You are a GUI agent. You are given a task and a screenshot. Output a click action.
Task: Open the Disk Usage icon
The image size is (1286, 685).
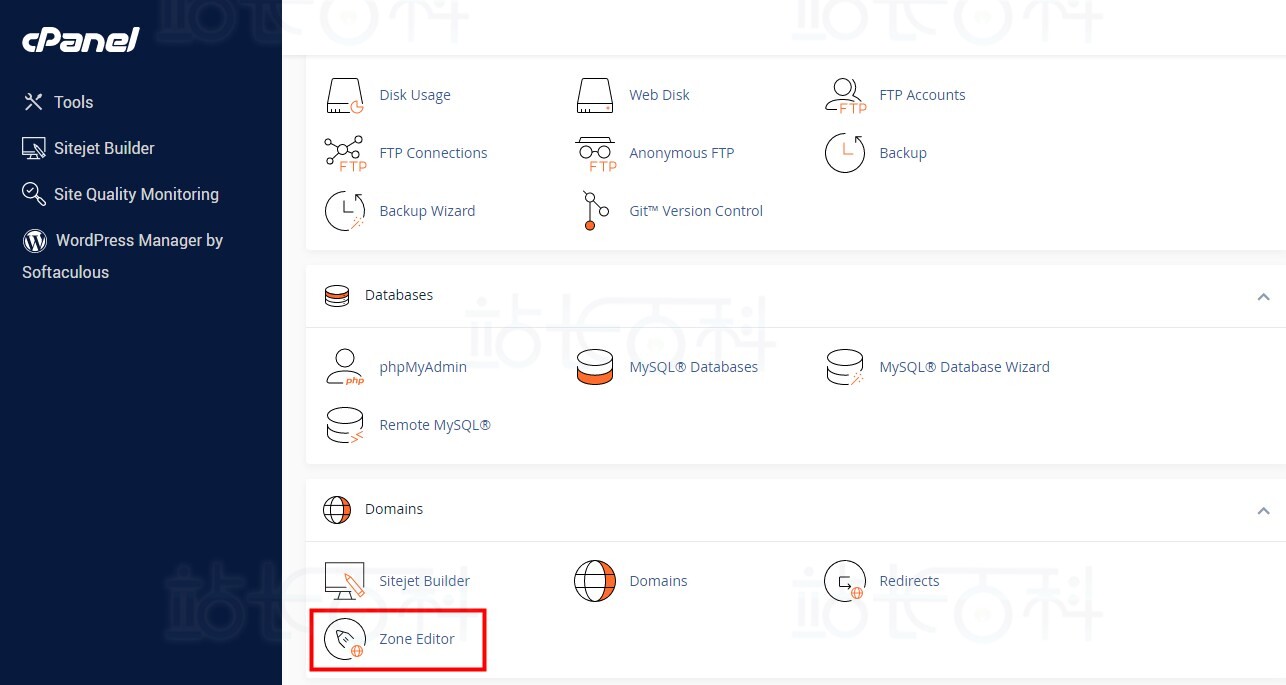click(344, 95)
